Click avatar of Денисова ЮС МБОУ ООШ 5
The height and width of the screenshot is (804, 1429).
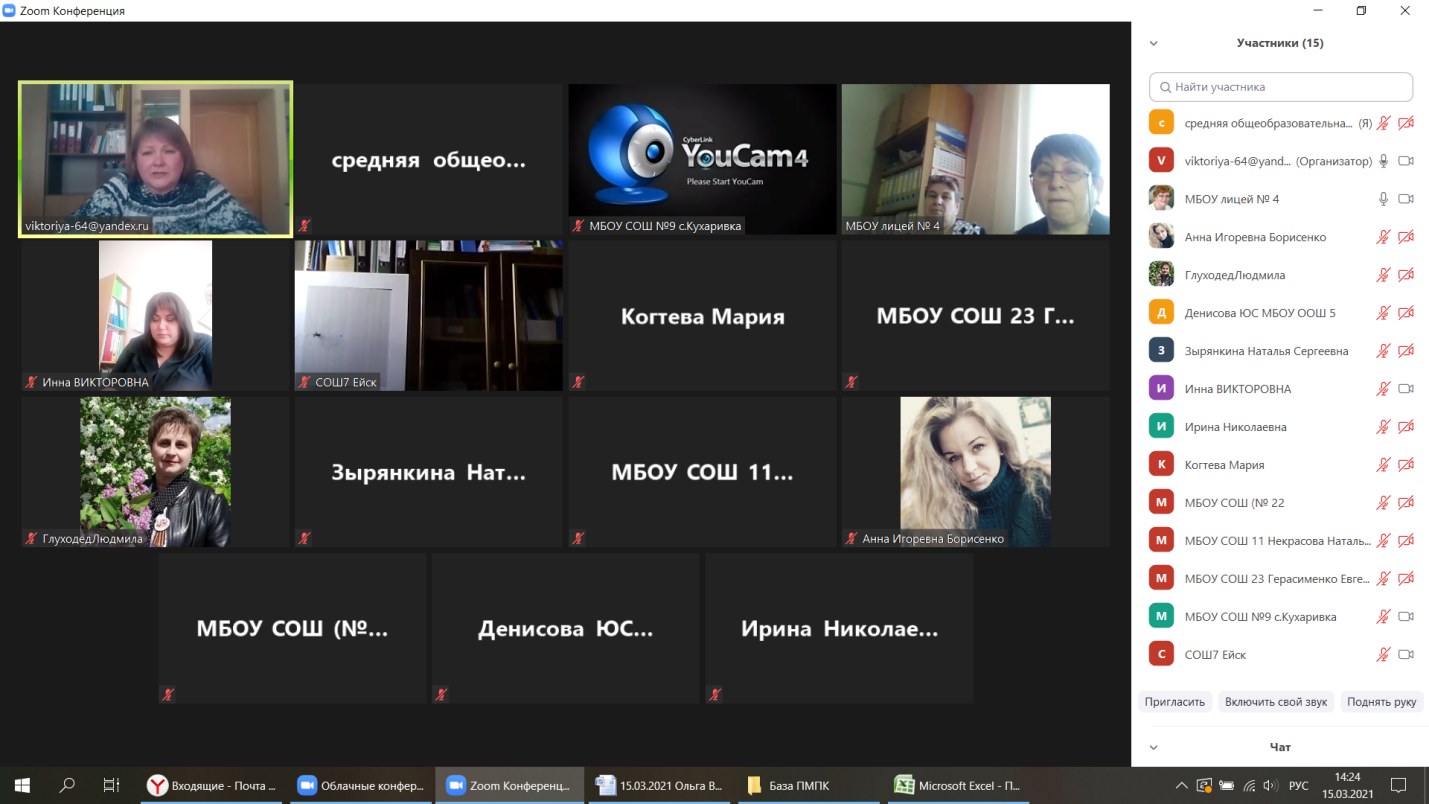pos(1160,313)
